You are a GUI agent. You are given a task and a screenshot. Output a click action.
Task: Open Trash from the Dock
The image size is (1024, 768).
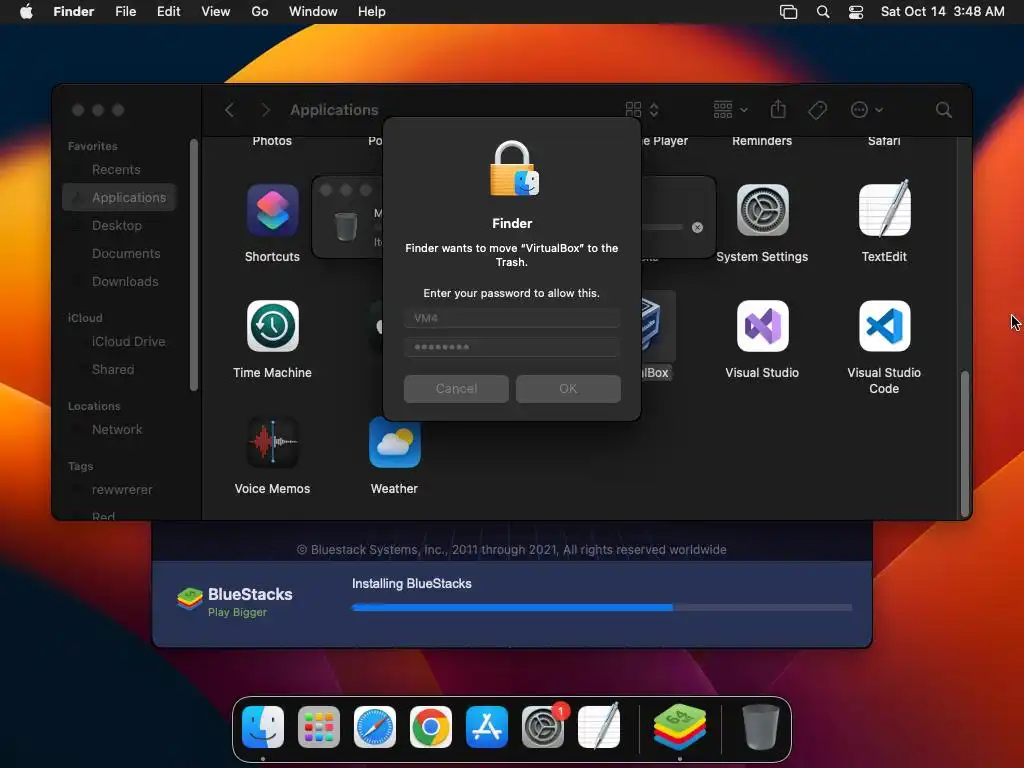(761, 727)
